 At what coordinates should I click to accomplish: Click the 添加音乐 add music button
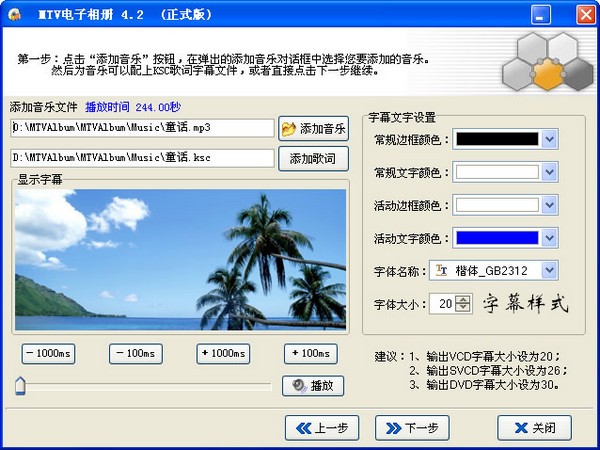pyautogui.click(x=313, y=129)
